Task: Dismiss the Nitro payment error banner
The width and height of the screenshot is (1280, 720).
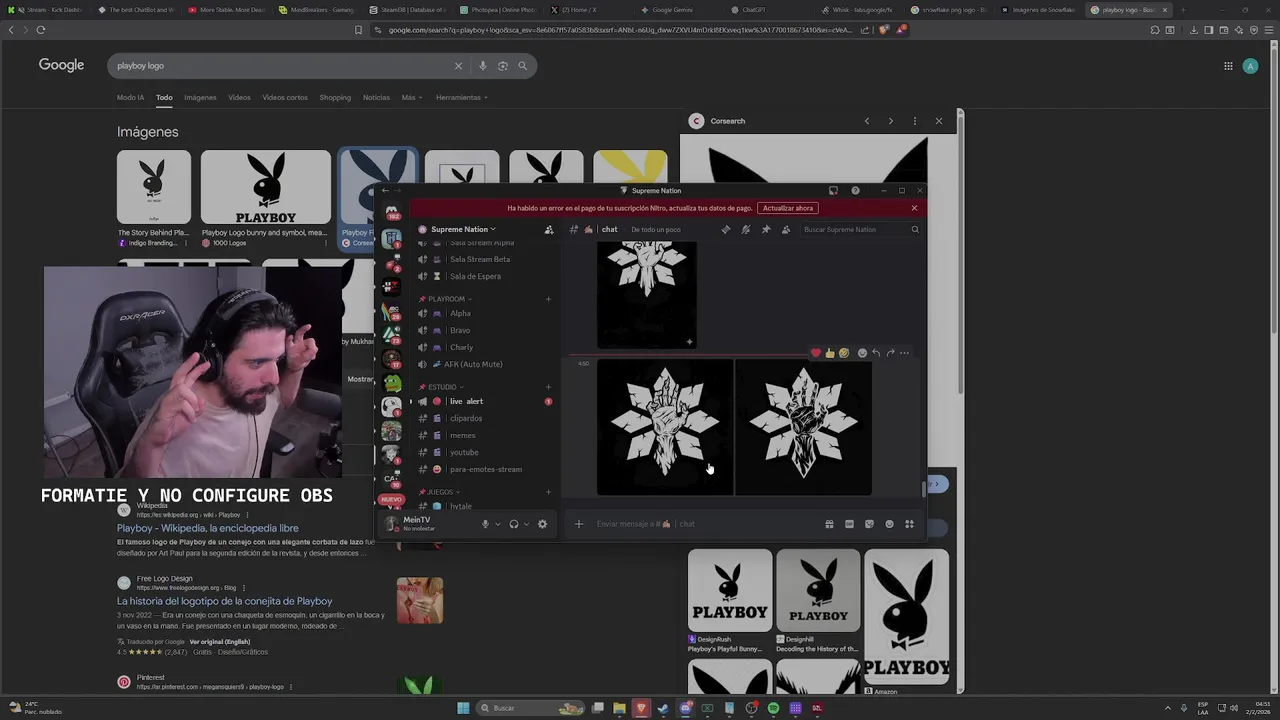Action: (x=914, y=208)
